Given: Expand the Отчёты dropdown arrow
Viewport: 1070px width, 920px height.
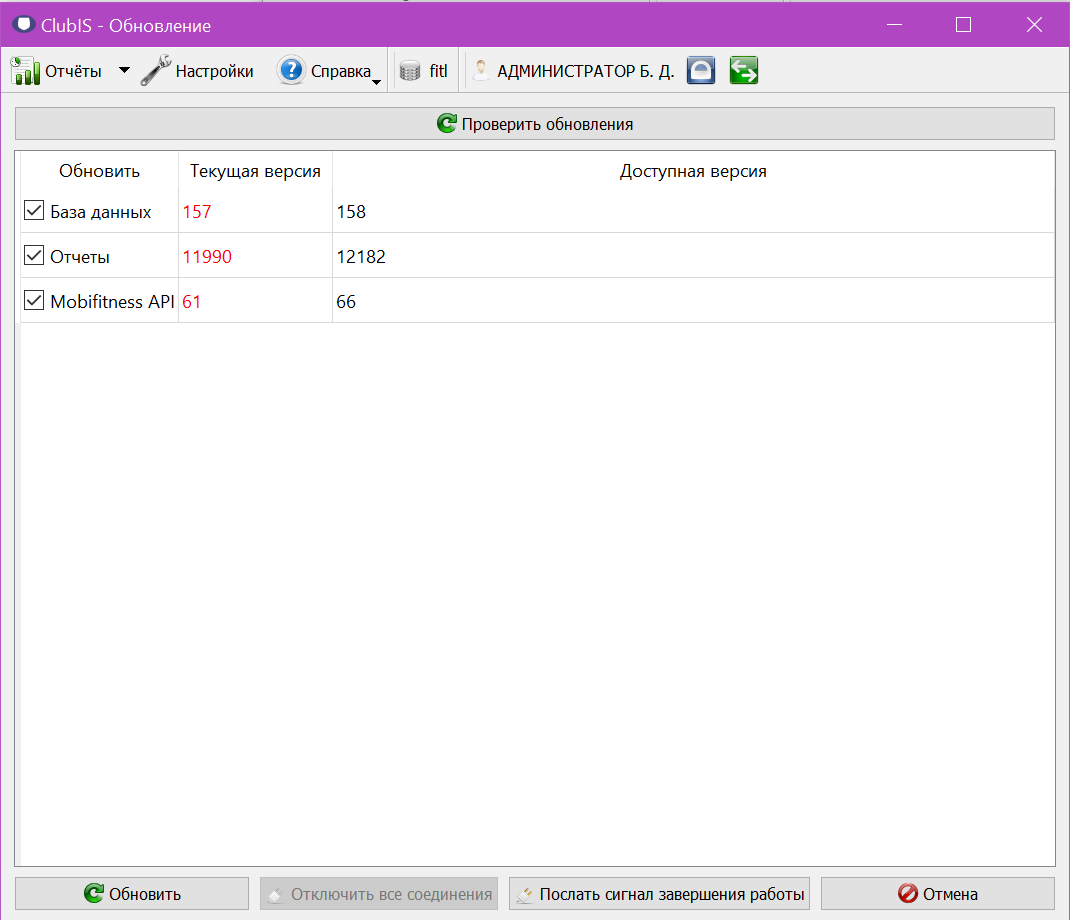Looking at the screenshot, I should click(124, 70).
